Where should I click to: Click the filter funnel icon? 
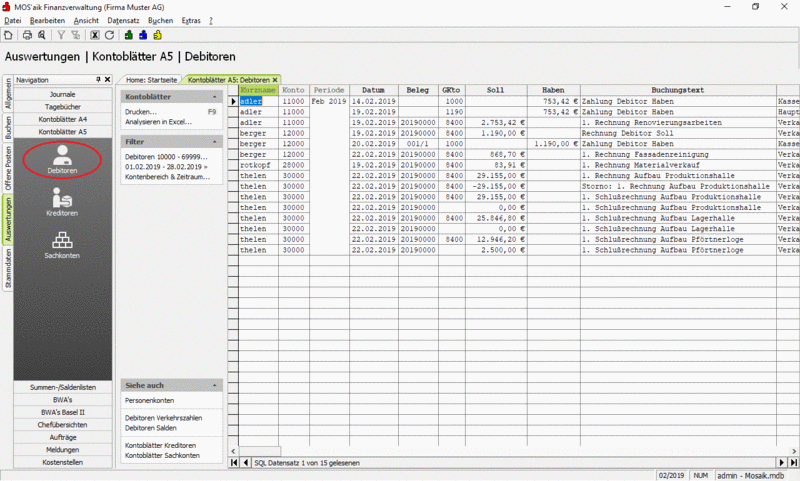61,35
